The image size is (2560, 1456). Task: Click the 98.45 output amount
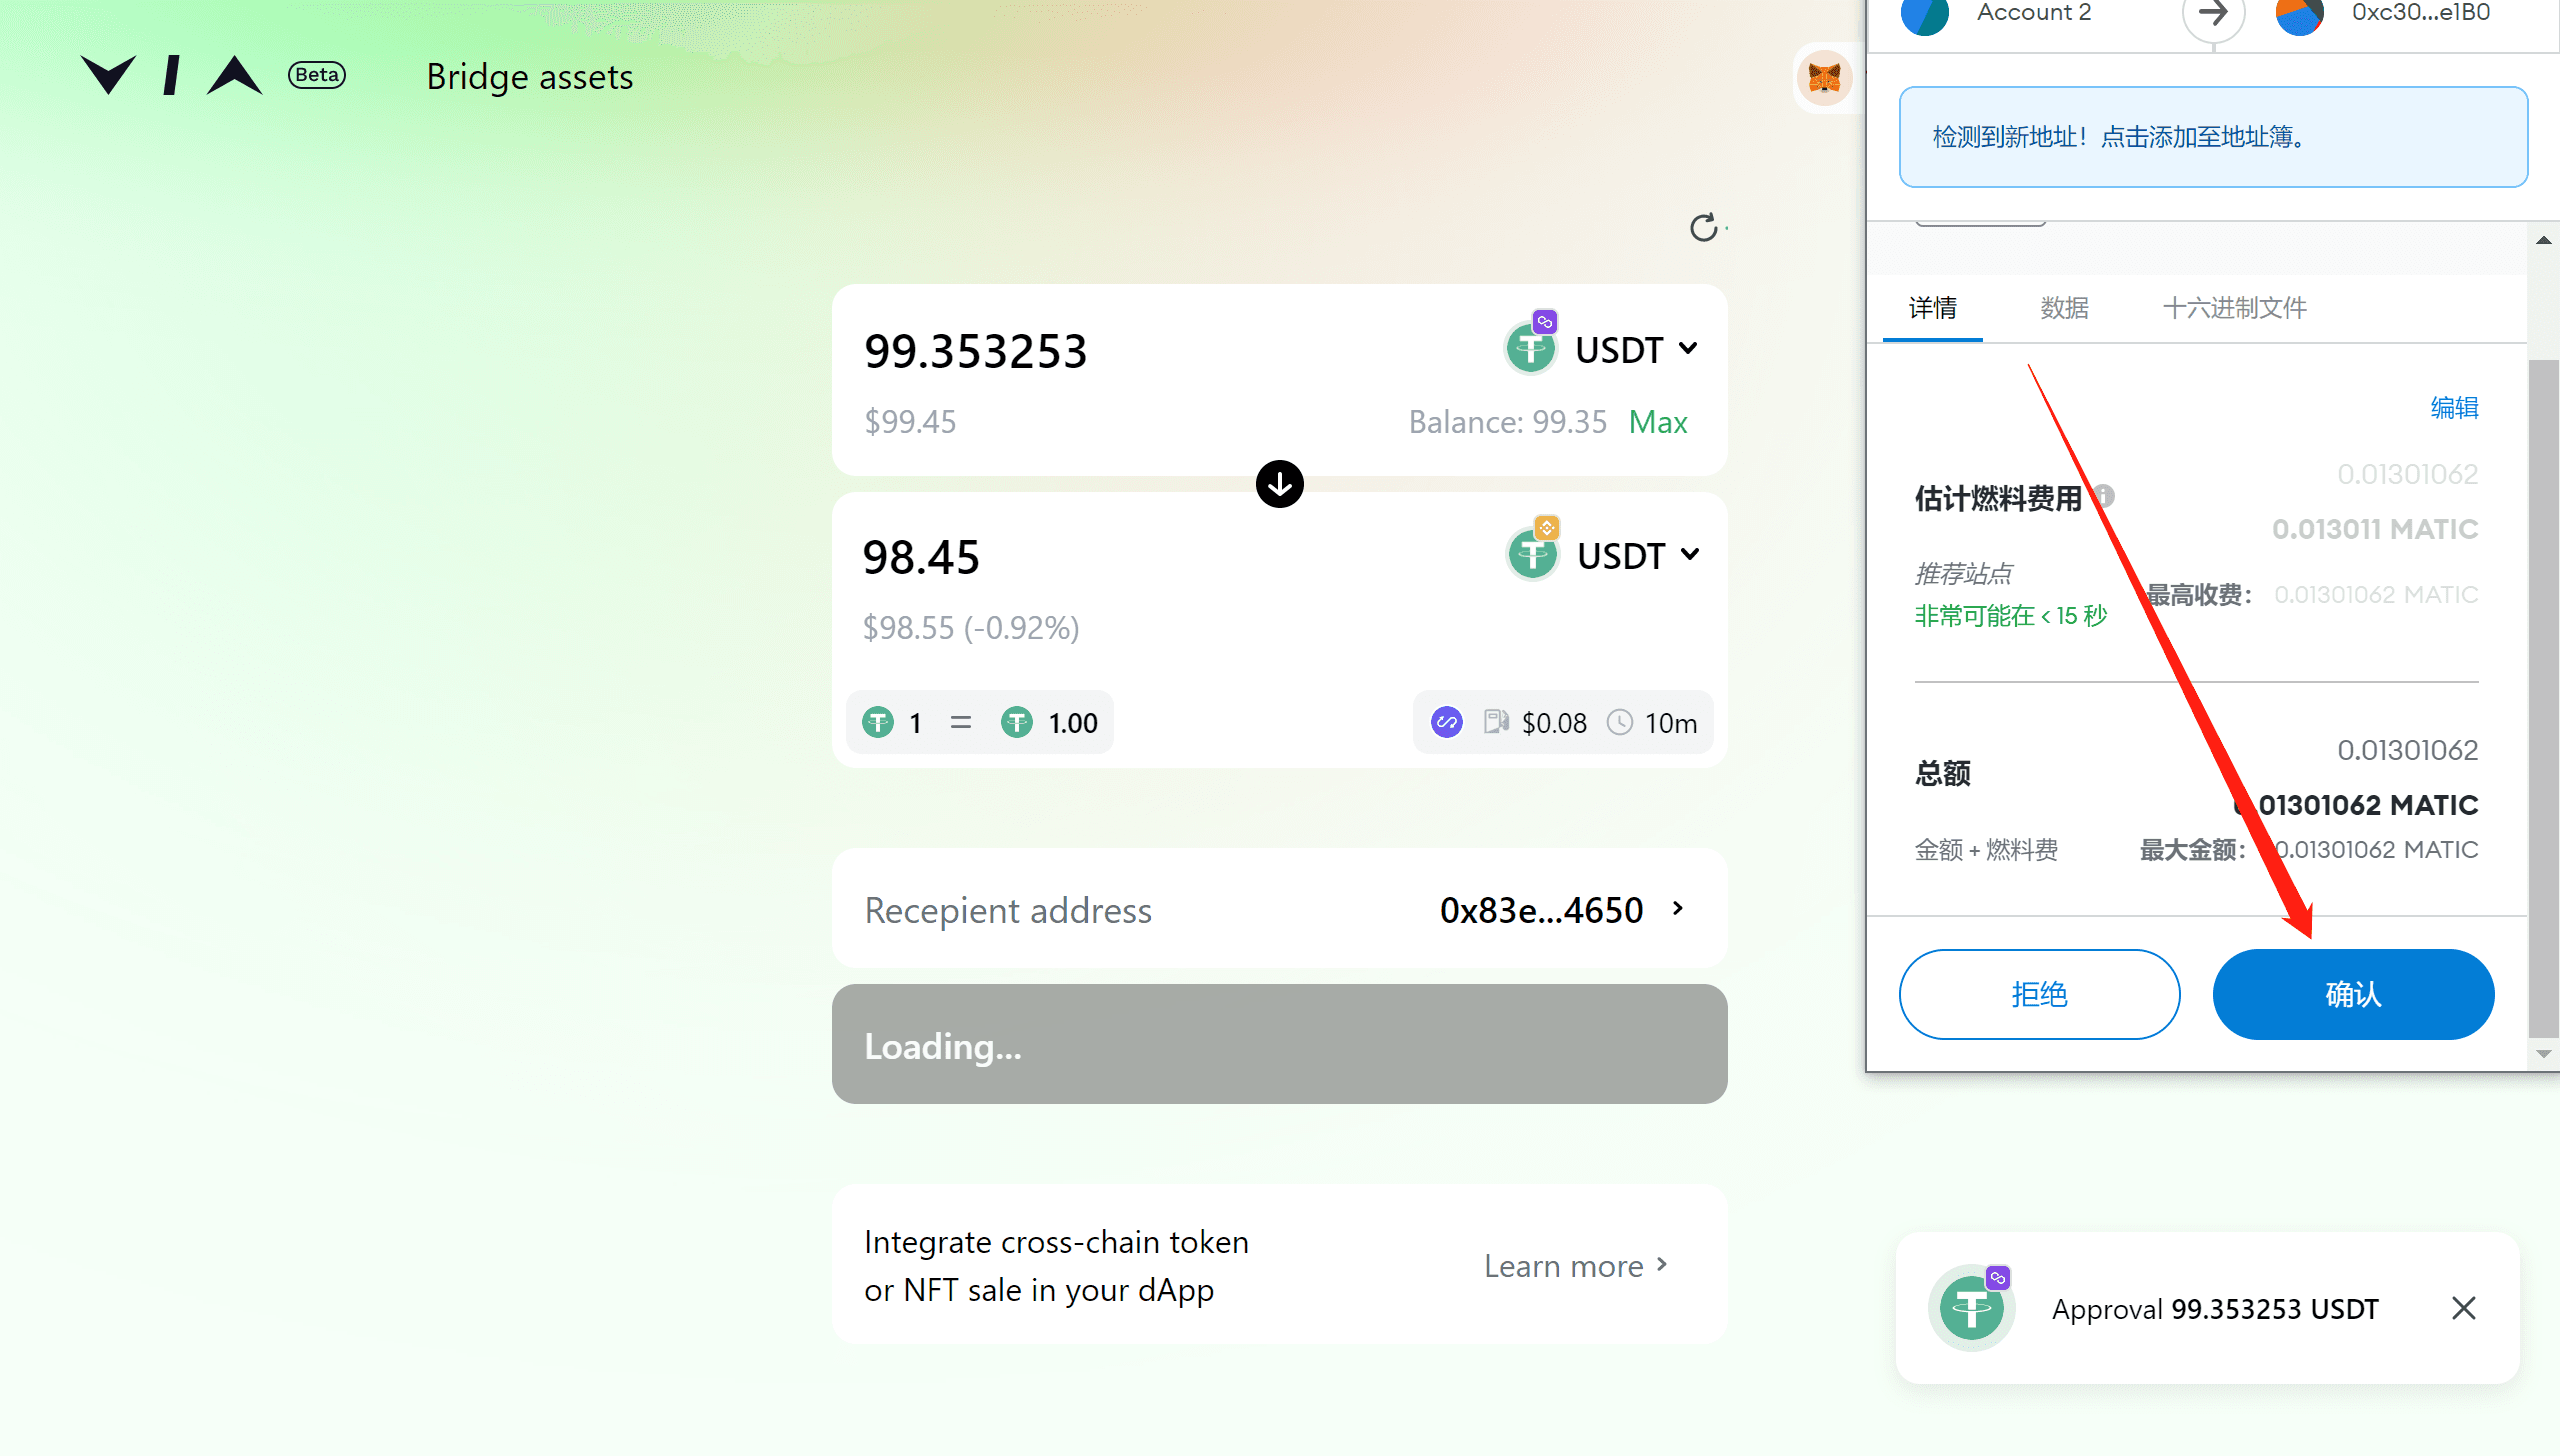point(921,557)
